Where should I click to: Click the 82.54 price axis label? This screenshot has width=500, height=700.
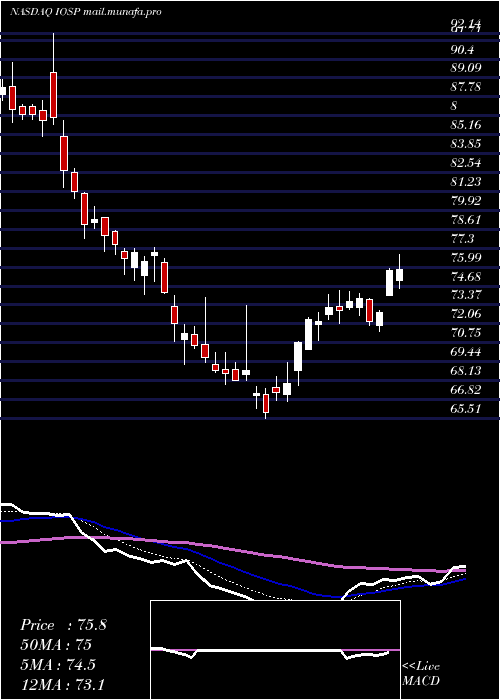coord(466,162)
